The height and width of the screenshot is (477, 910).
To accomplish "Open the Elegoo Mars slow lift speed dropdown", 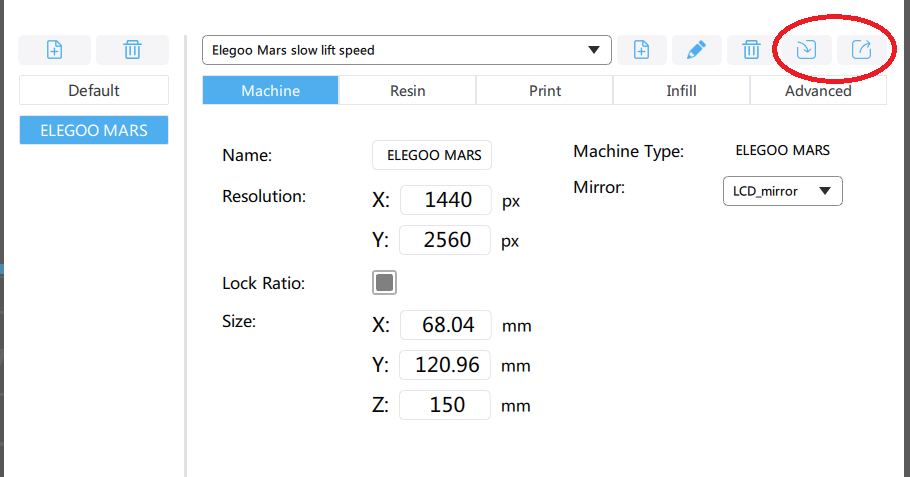I will click(x=407, y=50).
